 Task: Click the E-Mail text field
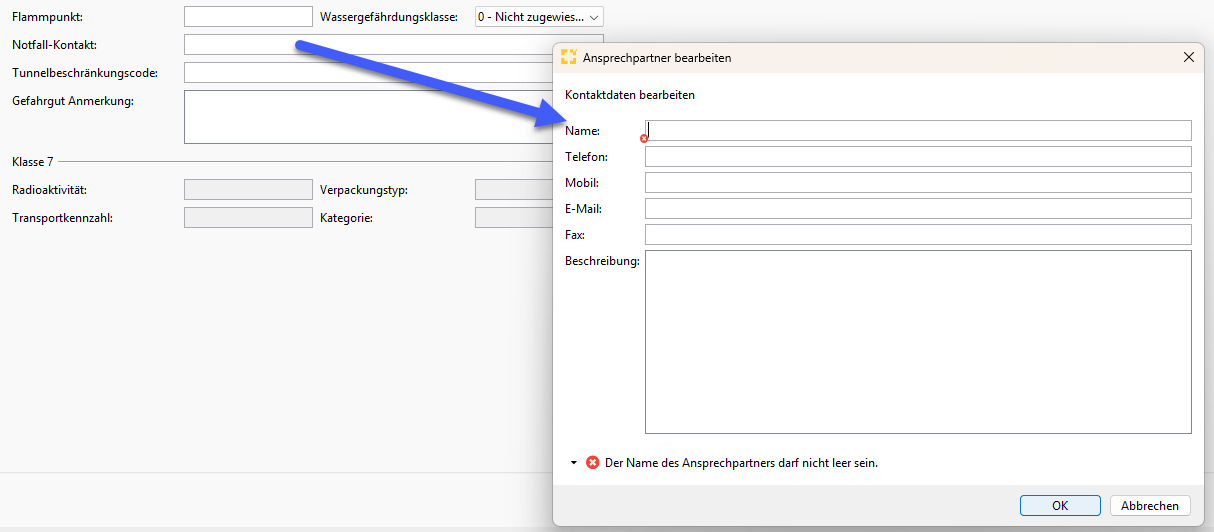918,209
